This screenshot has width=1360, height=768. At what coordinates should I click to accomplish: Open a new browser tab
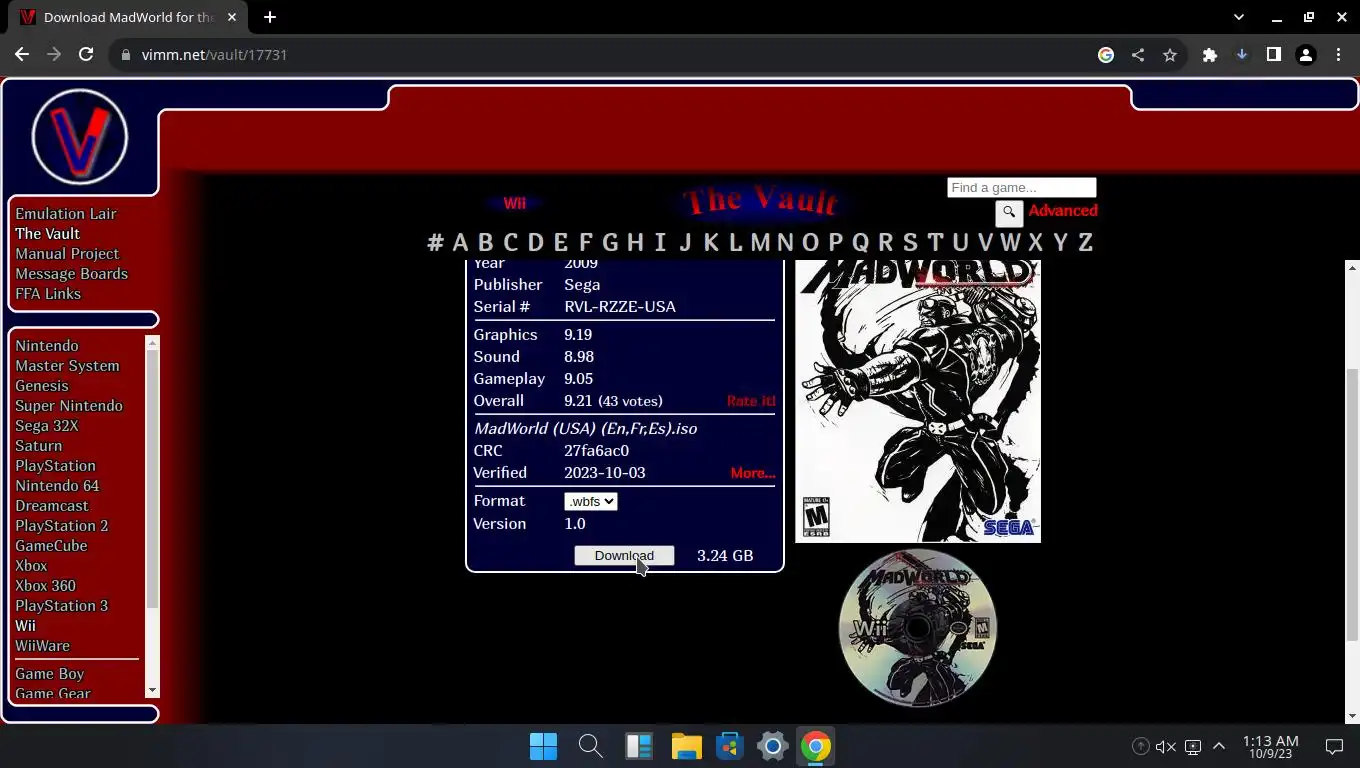(270, 17)
